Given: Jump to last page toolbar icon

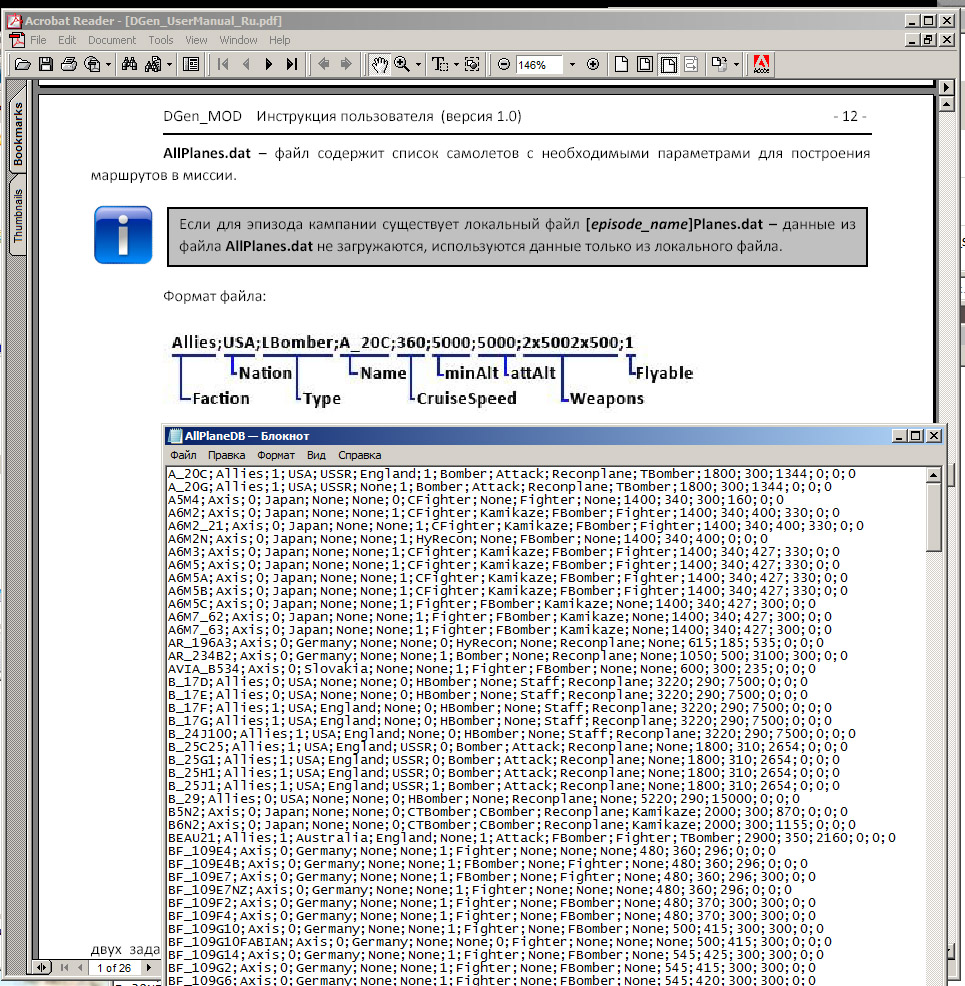Looking at the screenshot, I should pyautogui.click(x=291, y=64).
